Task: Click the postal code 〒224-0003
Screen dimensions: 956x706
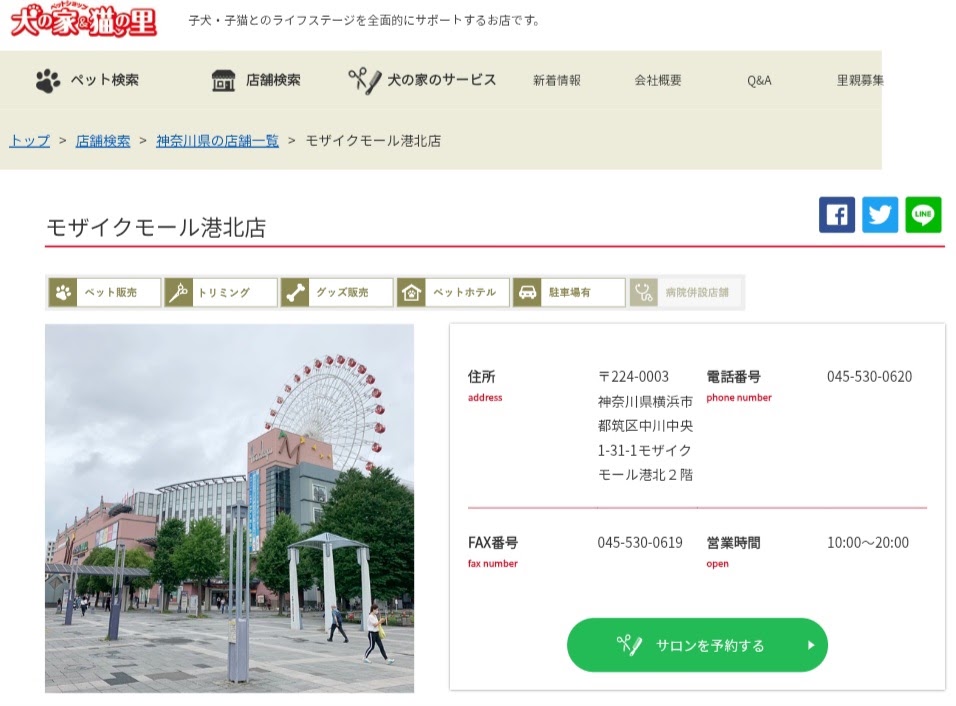Action: pyautogui.click(x=633, y=377)
